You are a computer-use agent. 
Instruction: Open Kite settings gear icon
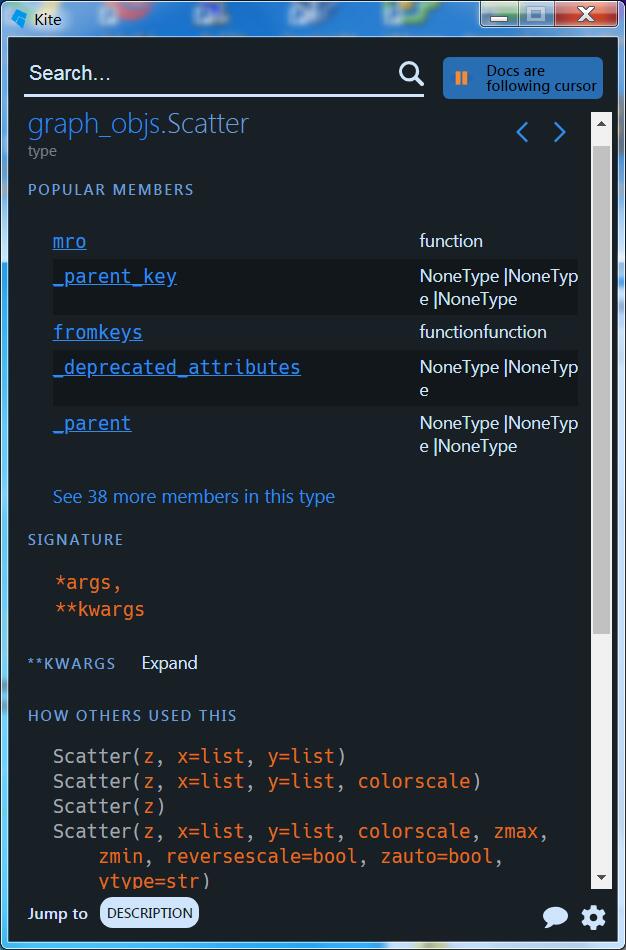[x=594, y=916]
